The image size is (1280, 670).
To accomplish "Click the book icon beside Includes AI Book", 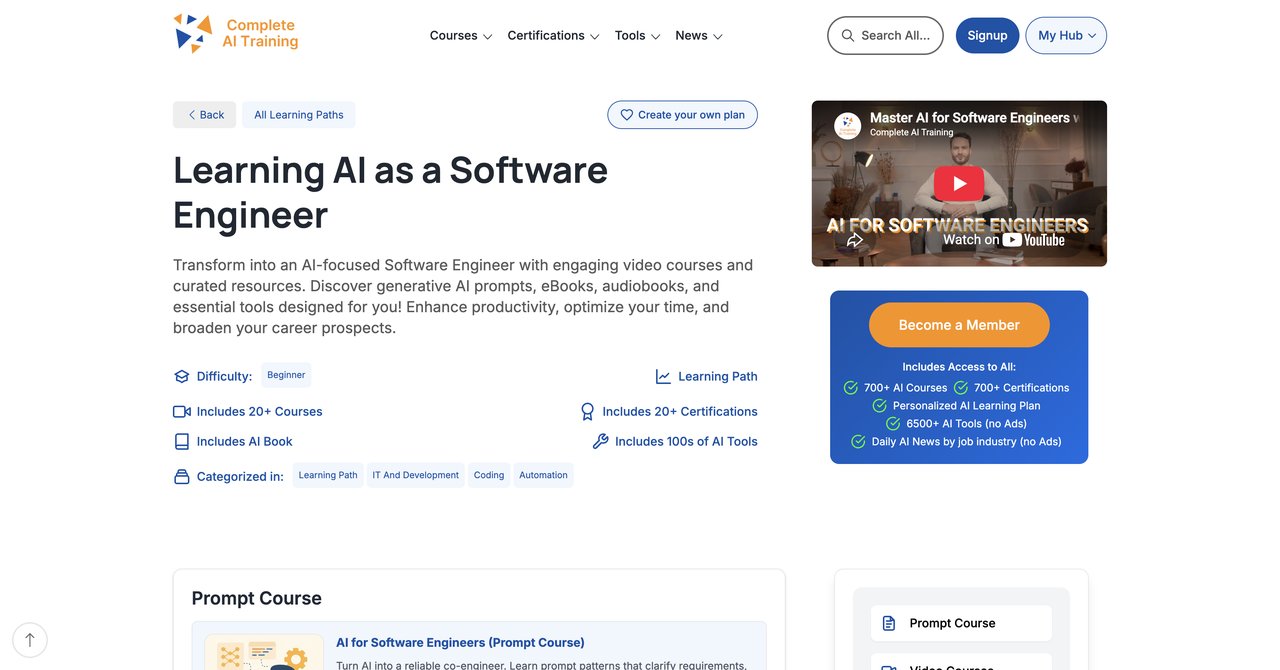I will point(182,441).
